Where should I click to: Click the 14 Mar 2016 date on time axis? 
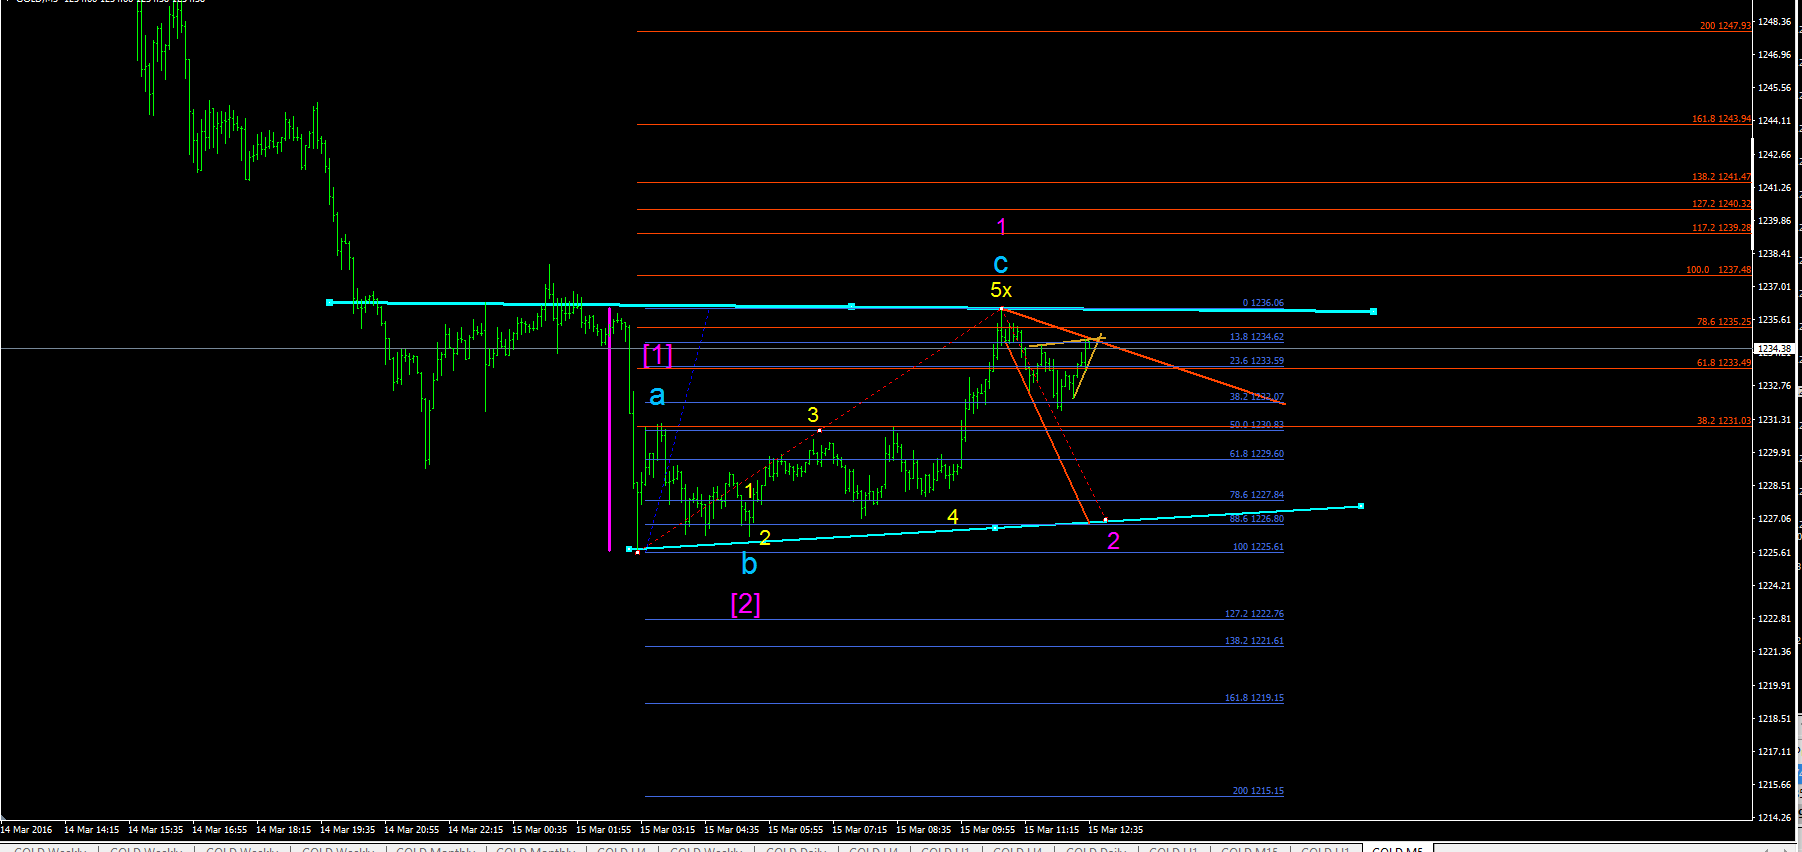27,830
